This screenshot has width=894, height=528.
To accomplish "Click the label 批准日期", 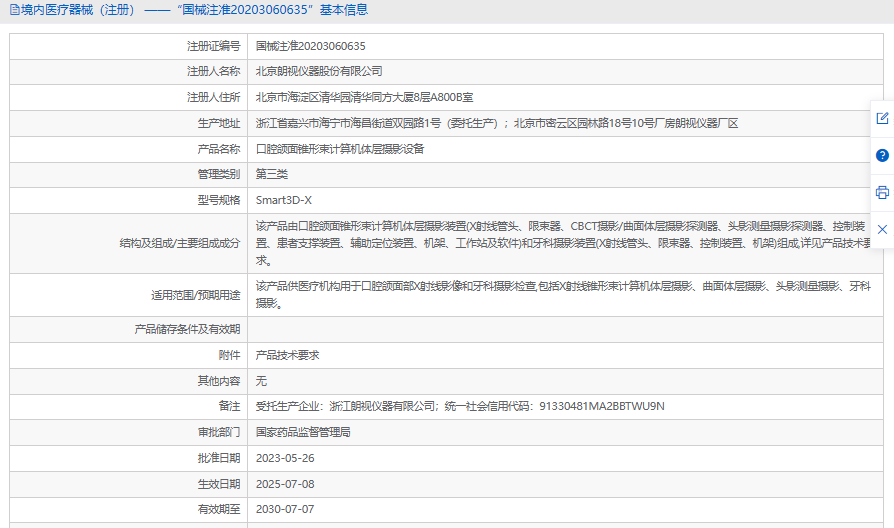I will (219, 458).
